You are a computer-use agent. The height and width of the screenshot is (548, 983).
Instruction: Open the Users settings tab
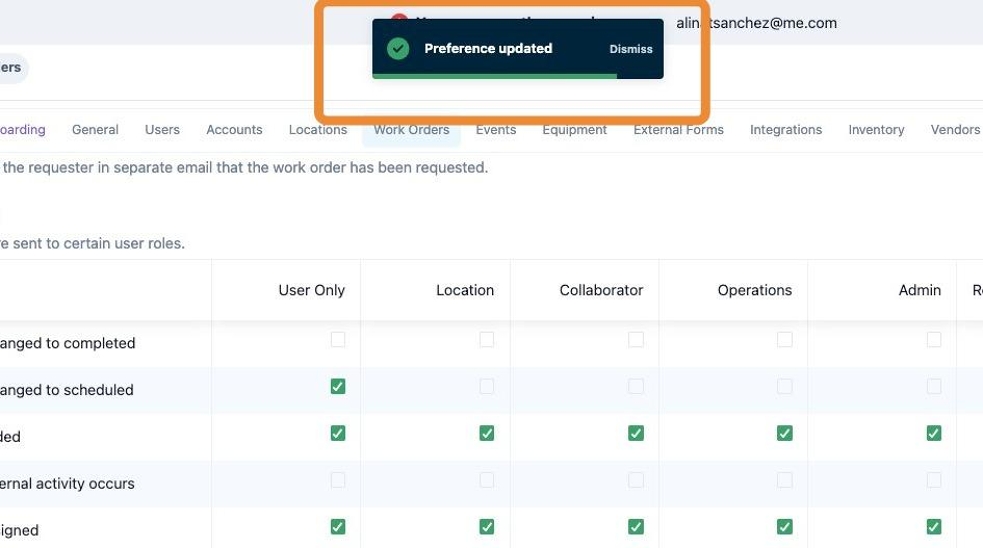point(162,130)
